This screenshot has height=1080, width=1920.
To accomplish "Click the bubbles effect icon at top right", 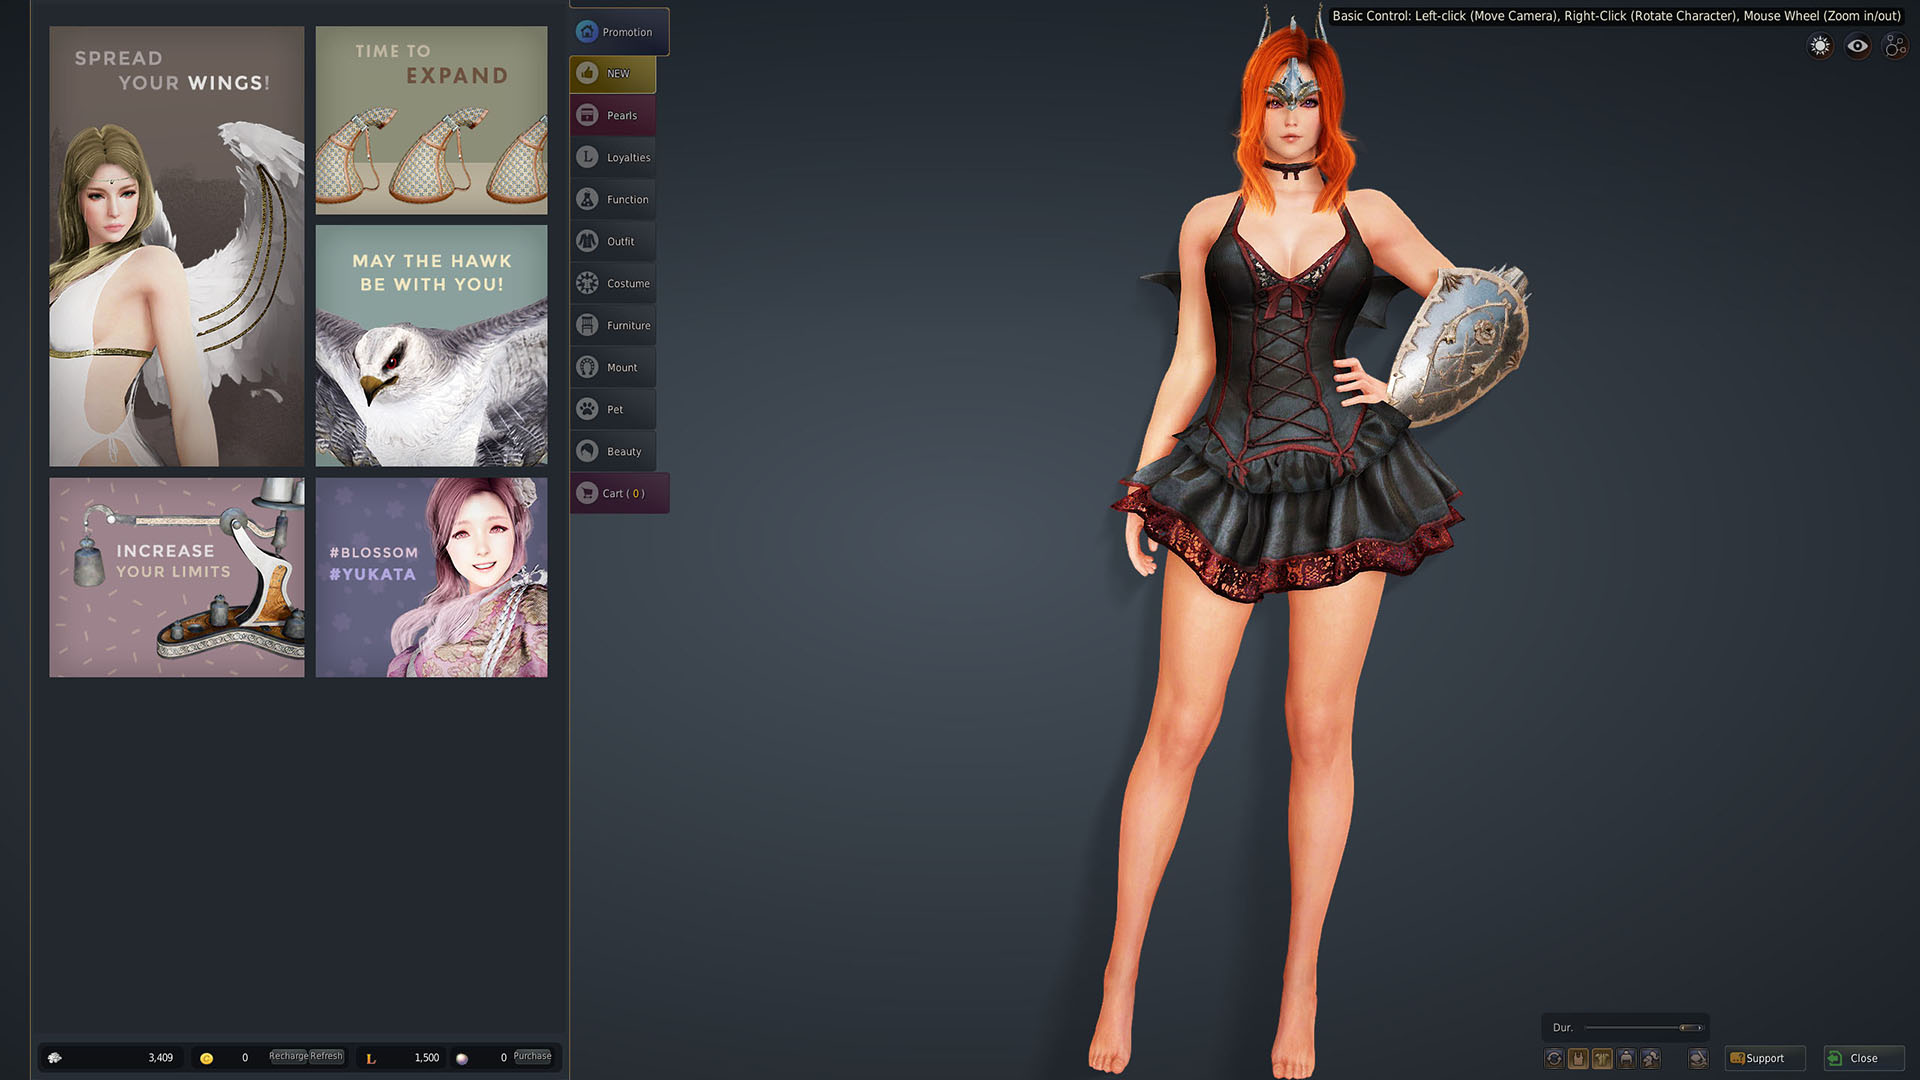I will pos(1894,46).
